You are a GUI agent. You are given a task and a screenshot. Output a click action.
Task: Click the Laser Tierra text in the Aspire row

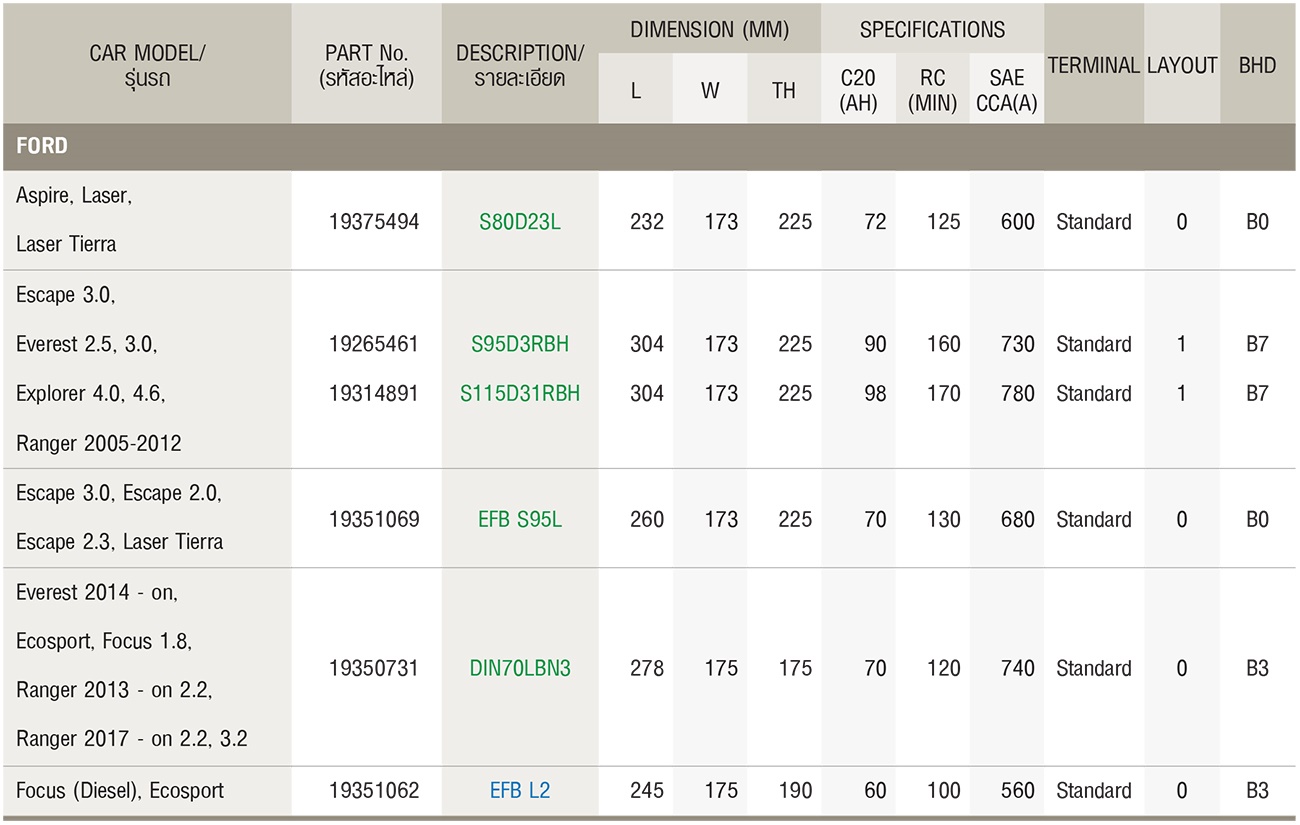coord(66,244)
